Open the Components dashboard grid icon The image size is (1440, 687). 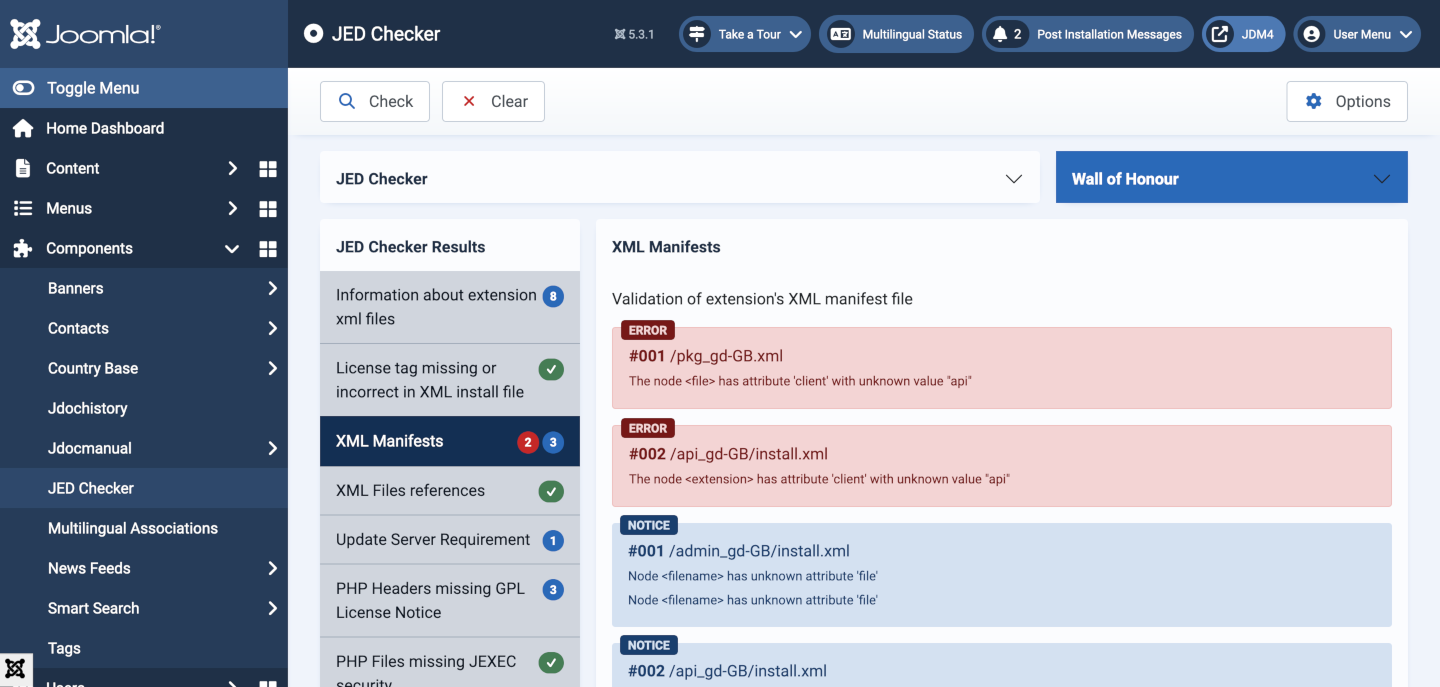point(268,248)
